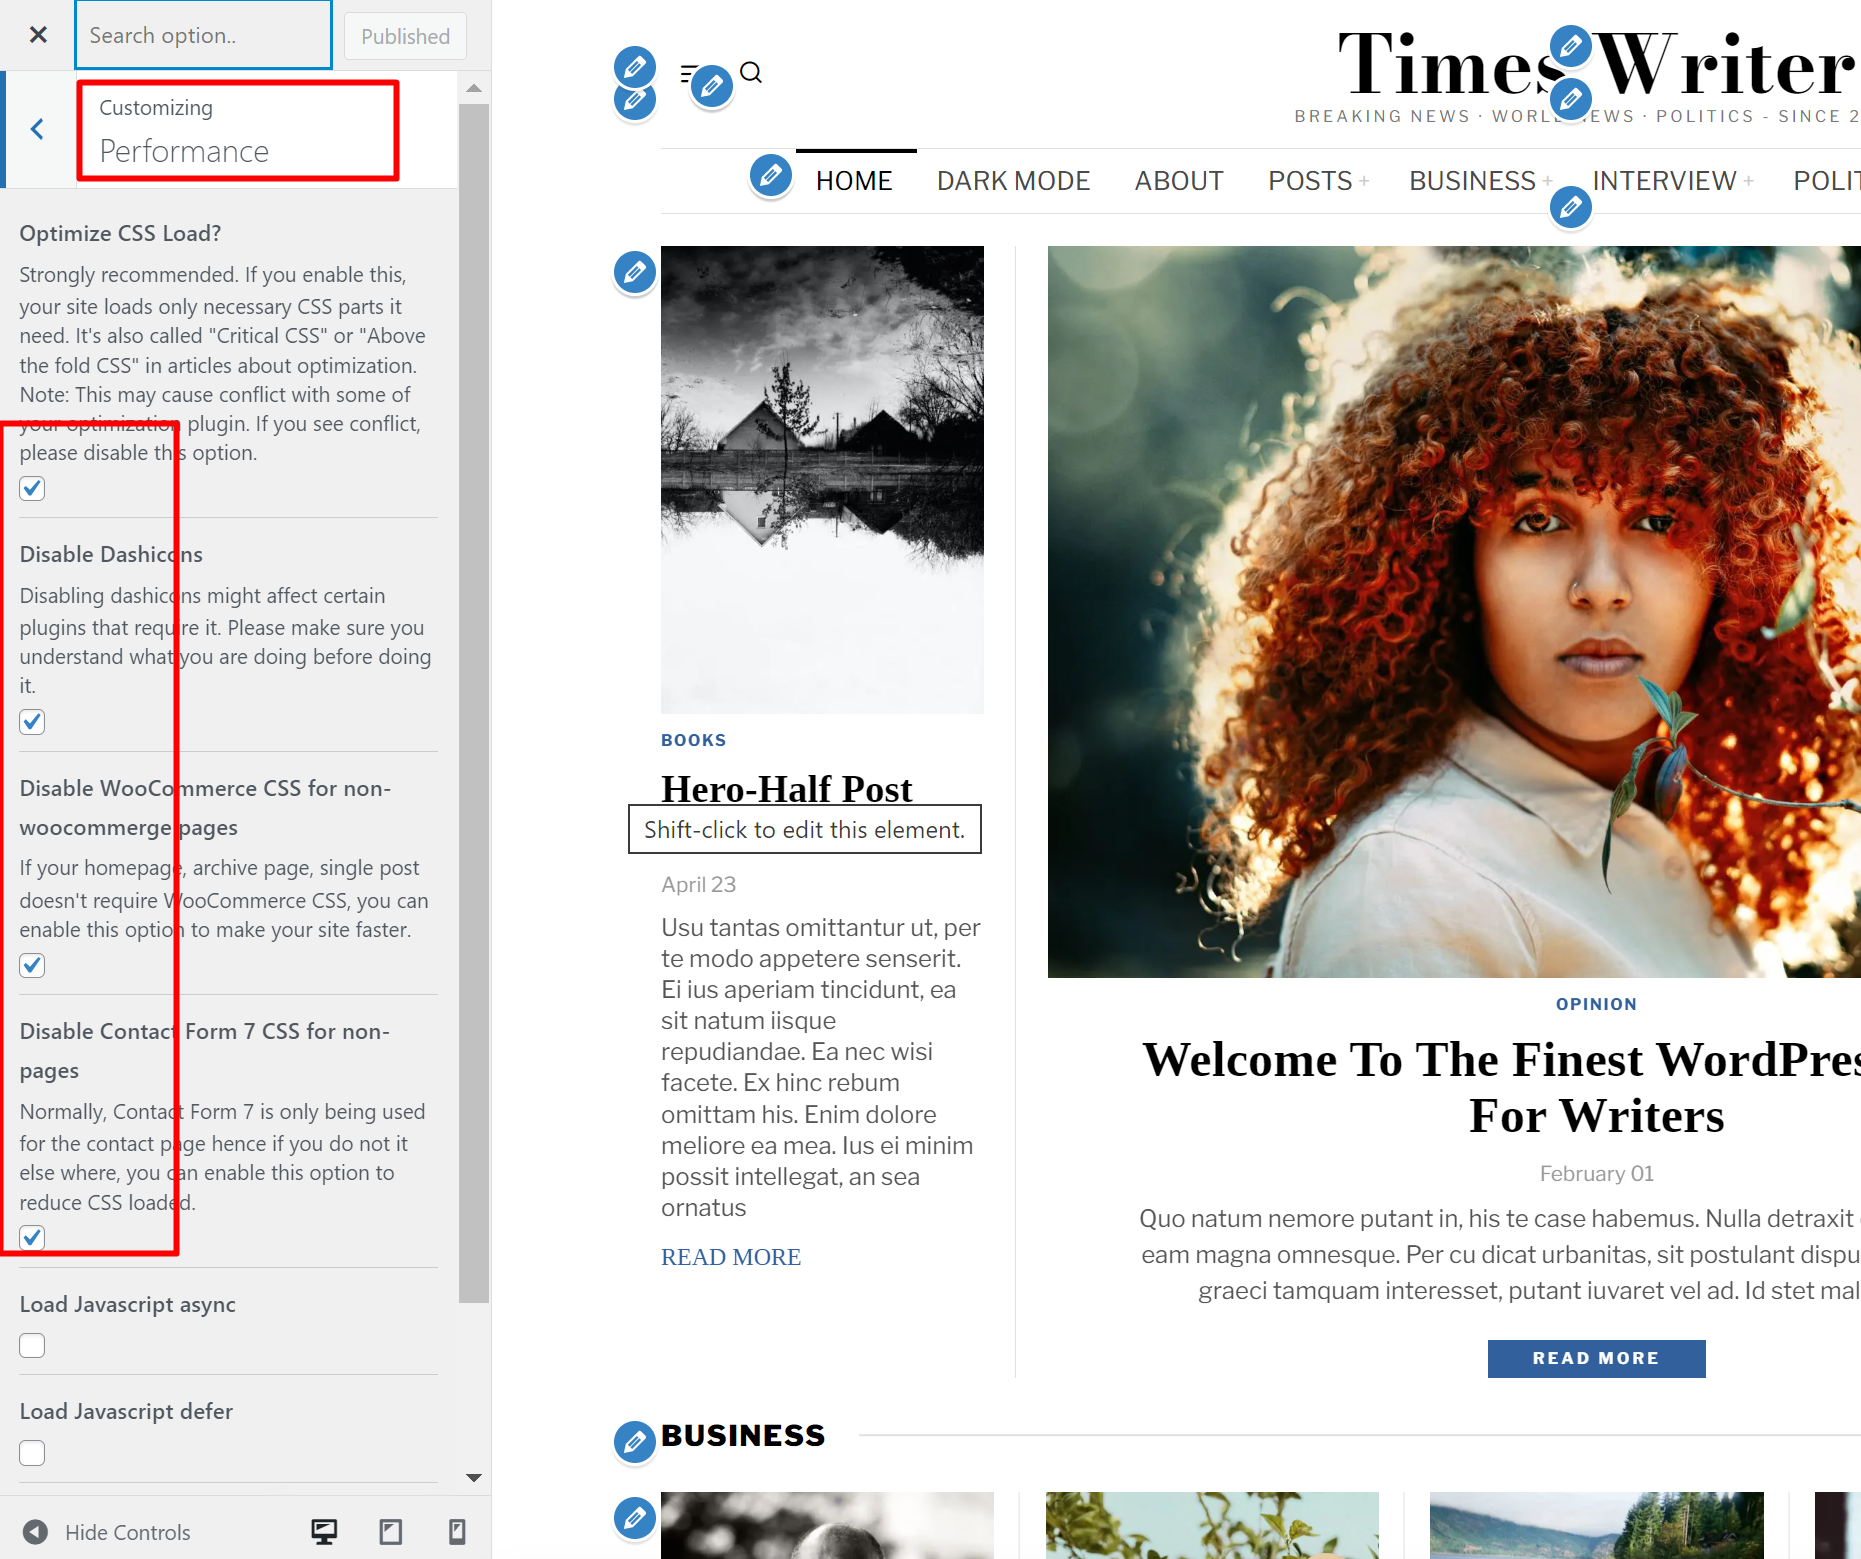
Task: Click the sidebar scrollbar down arrow
Action: tap(474, 1477)
